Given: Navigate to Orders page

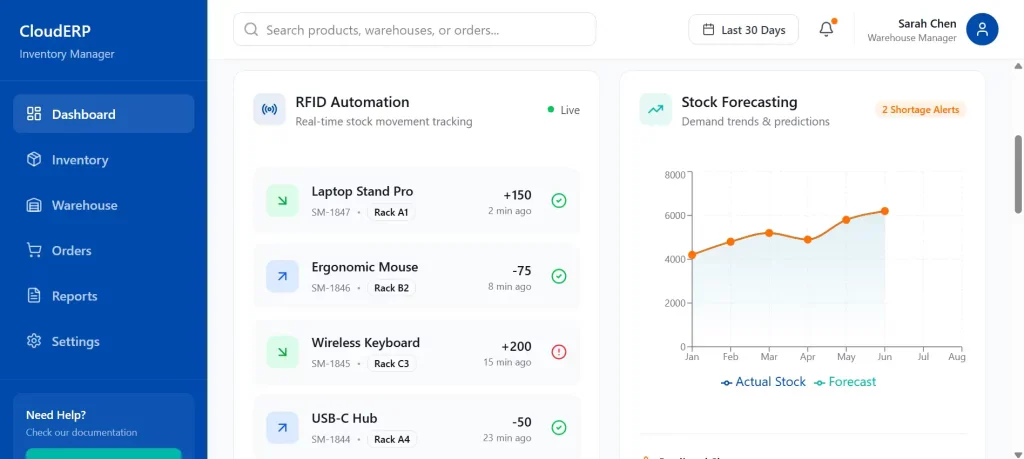Looking at the screenshot, I should 103,251.
